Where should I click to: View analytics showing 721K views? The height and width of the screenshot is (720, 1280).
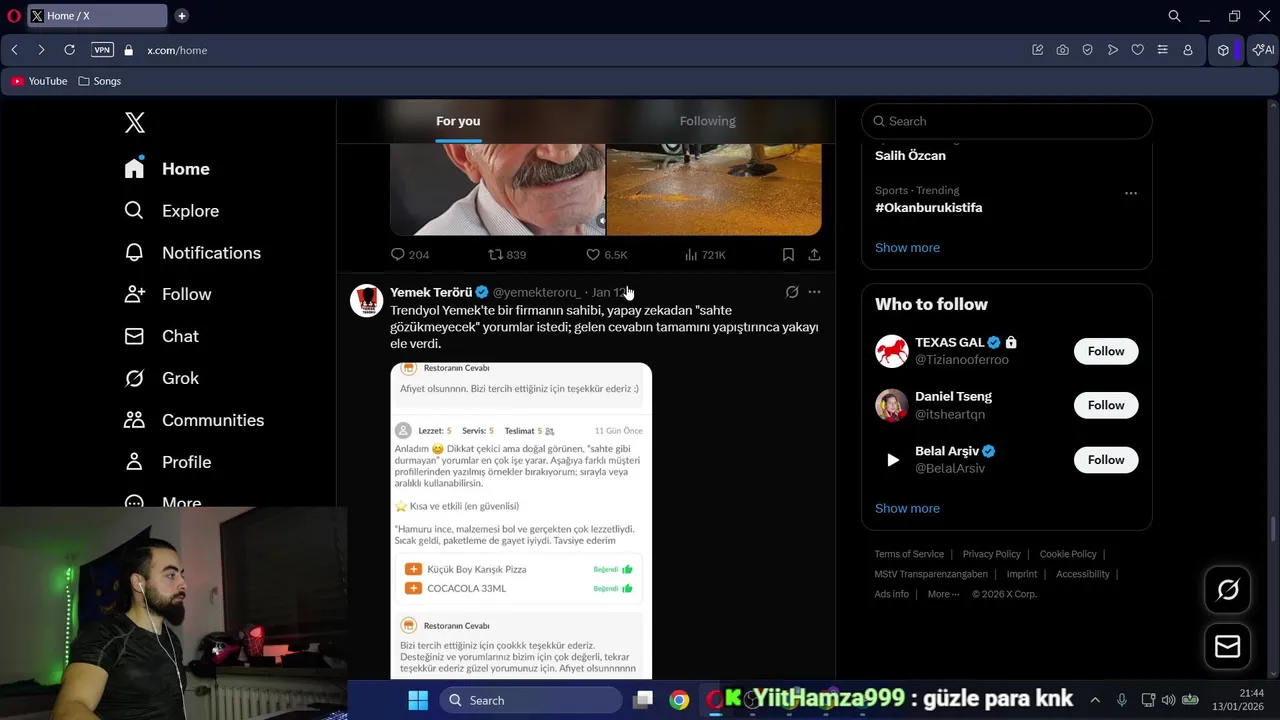click(705, 255)
